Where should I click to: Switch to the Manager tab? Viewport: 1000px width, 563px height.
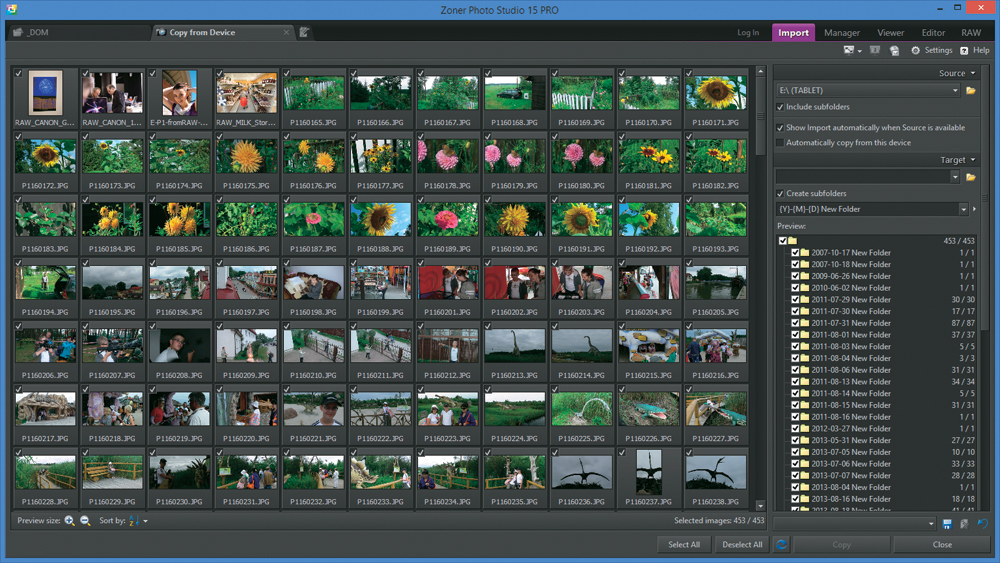click(x=841, y=33)
